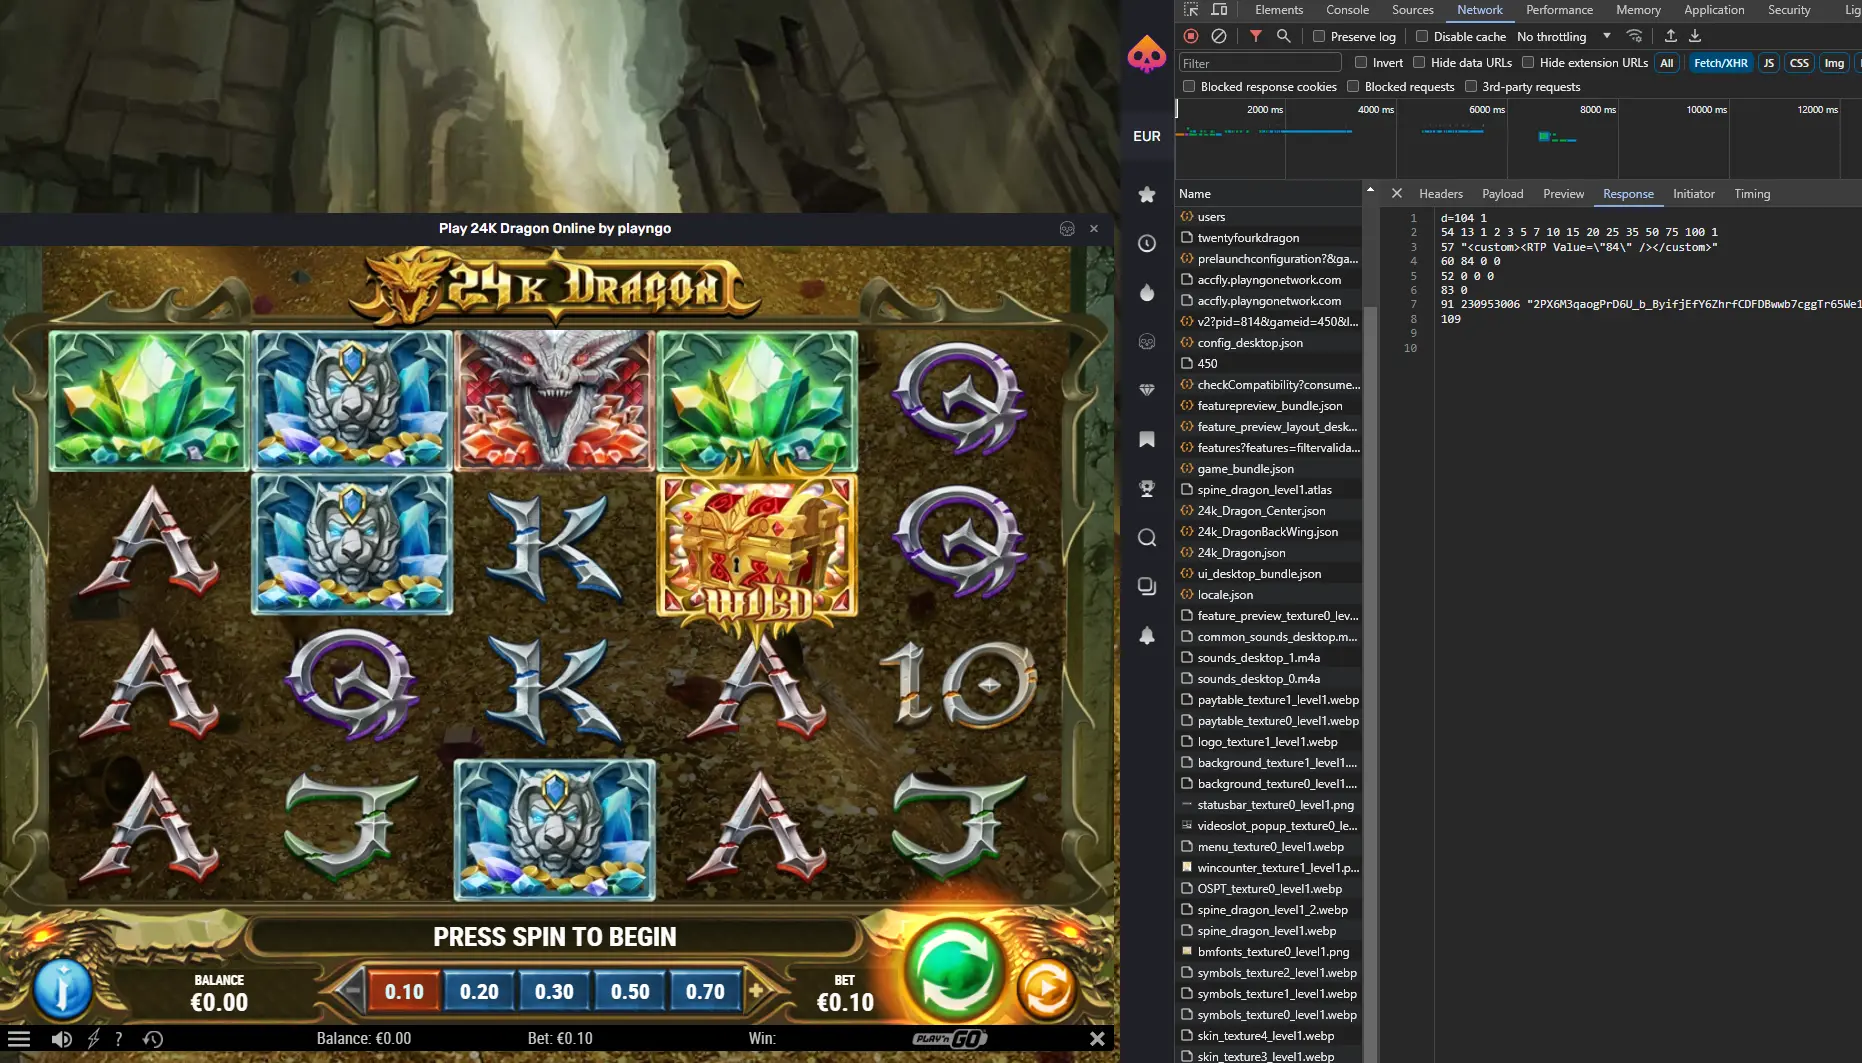Viewport: 1862px width, 1063px height.
Task: Open the Payload request tab
Action: click(1502, 194)
